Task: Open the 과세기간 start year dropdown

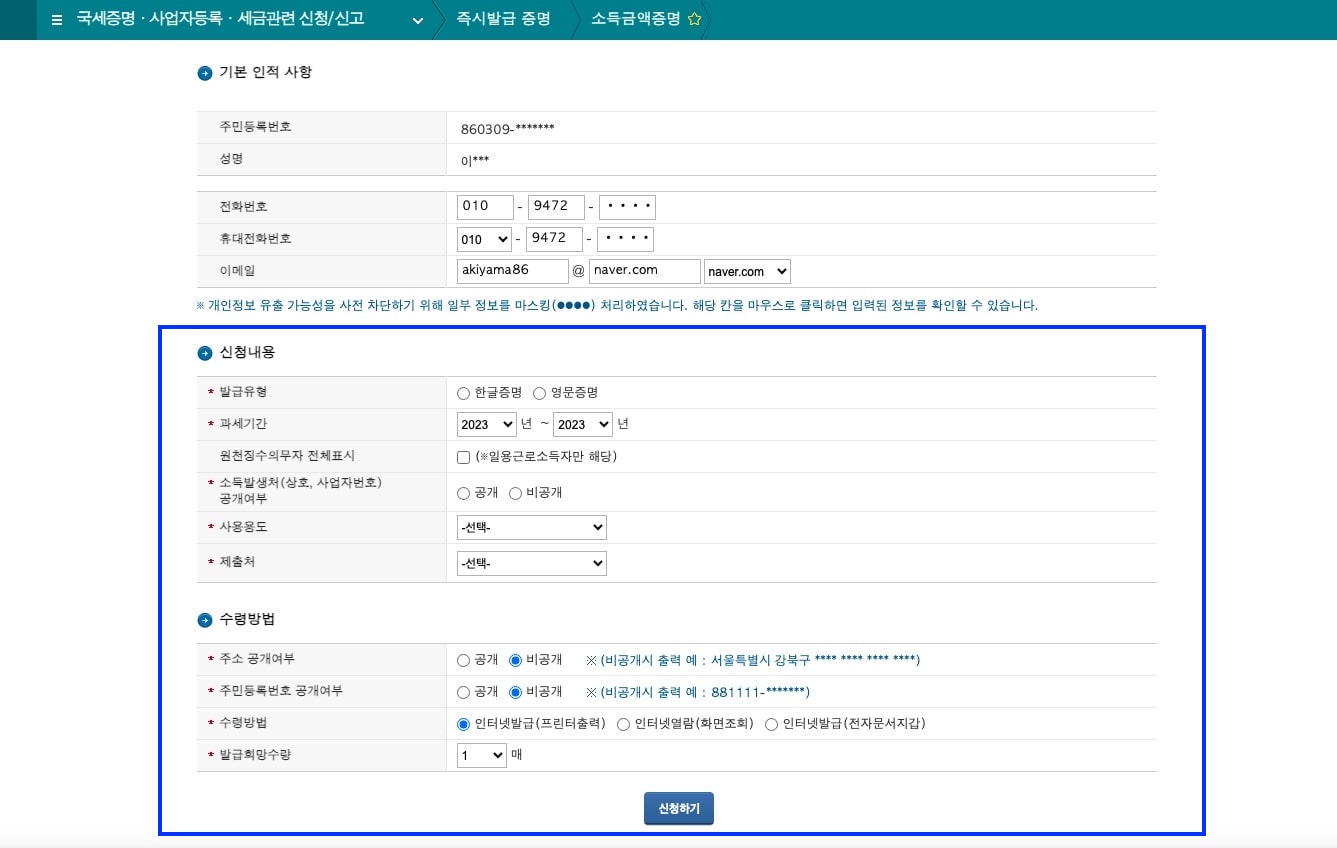Action: [487, 424]
